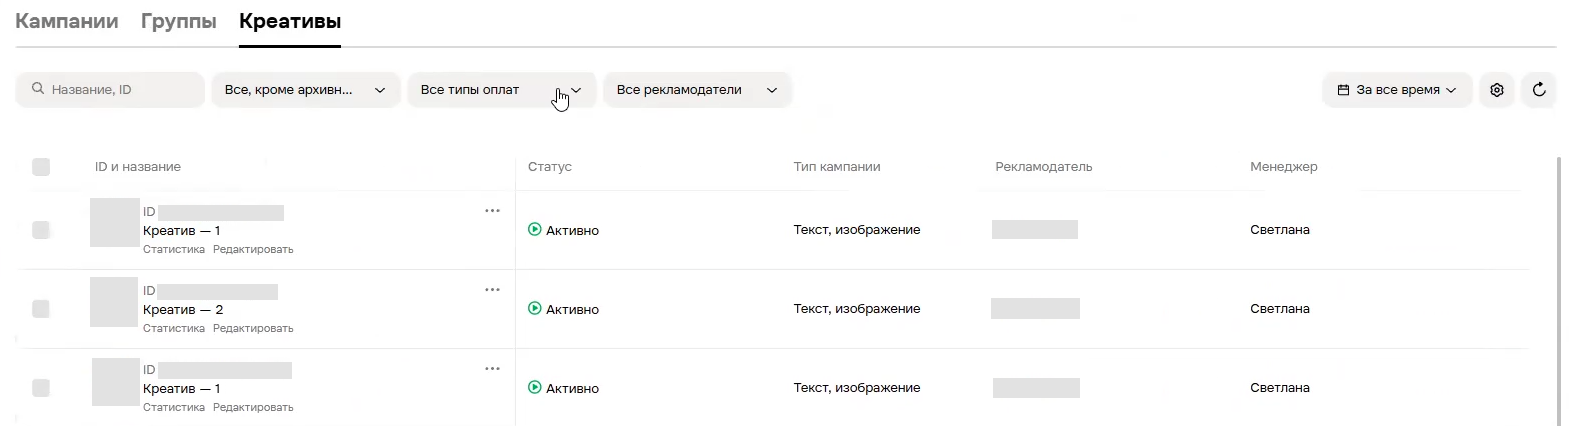Expand the Все, кроме архивн... status filter
Viewport: 1577px width, 426px height.
tap(305, 90)
